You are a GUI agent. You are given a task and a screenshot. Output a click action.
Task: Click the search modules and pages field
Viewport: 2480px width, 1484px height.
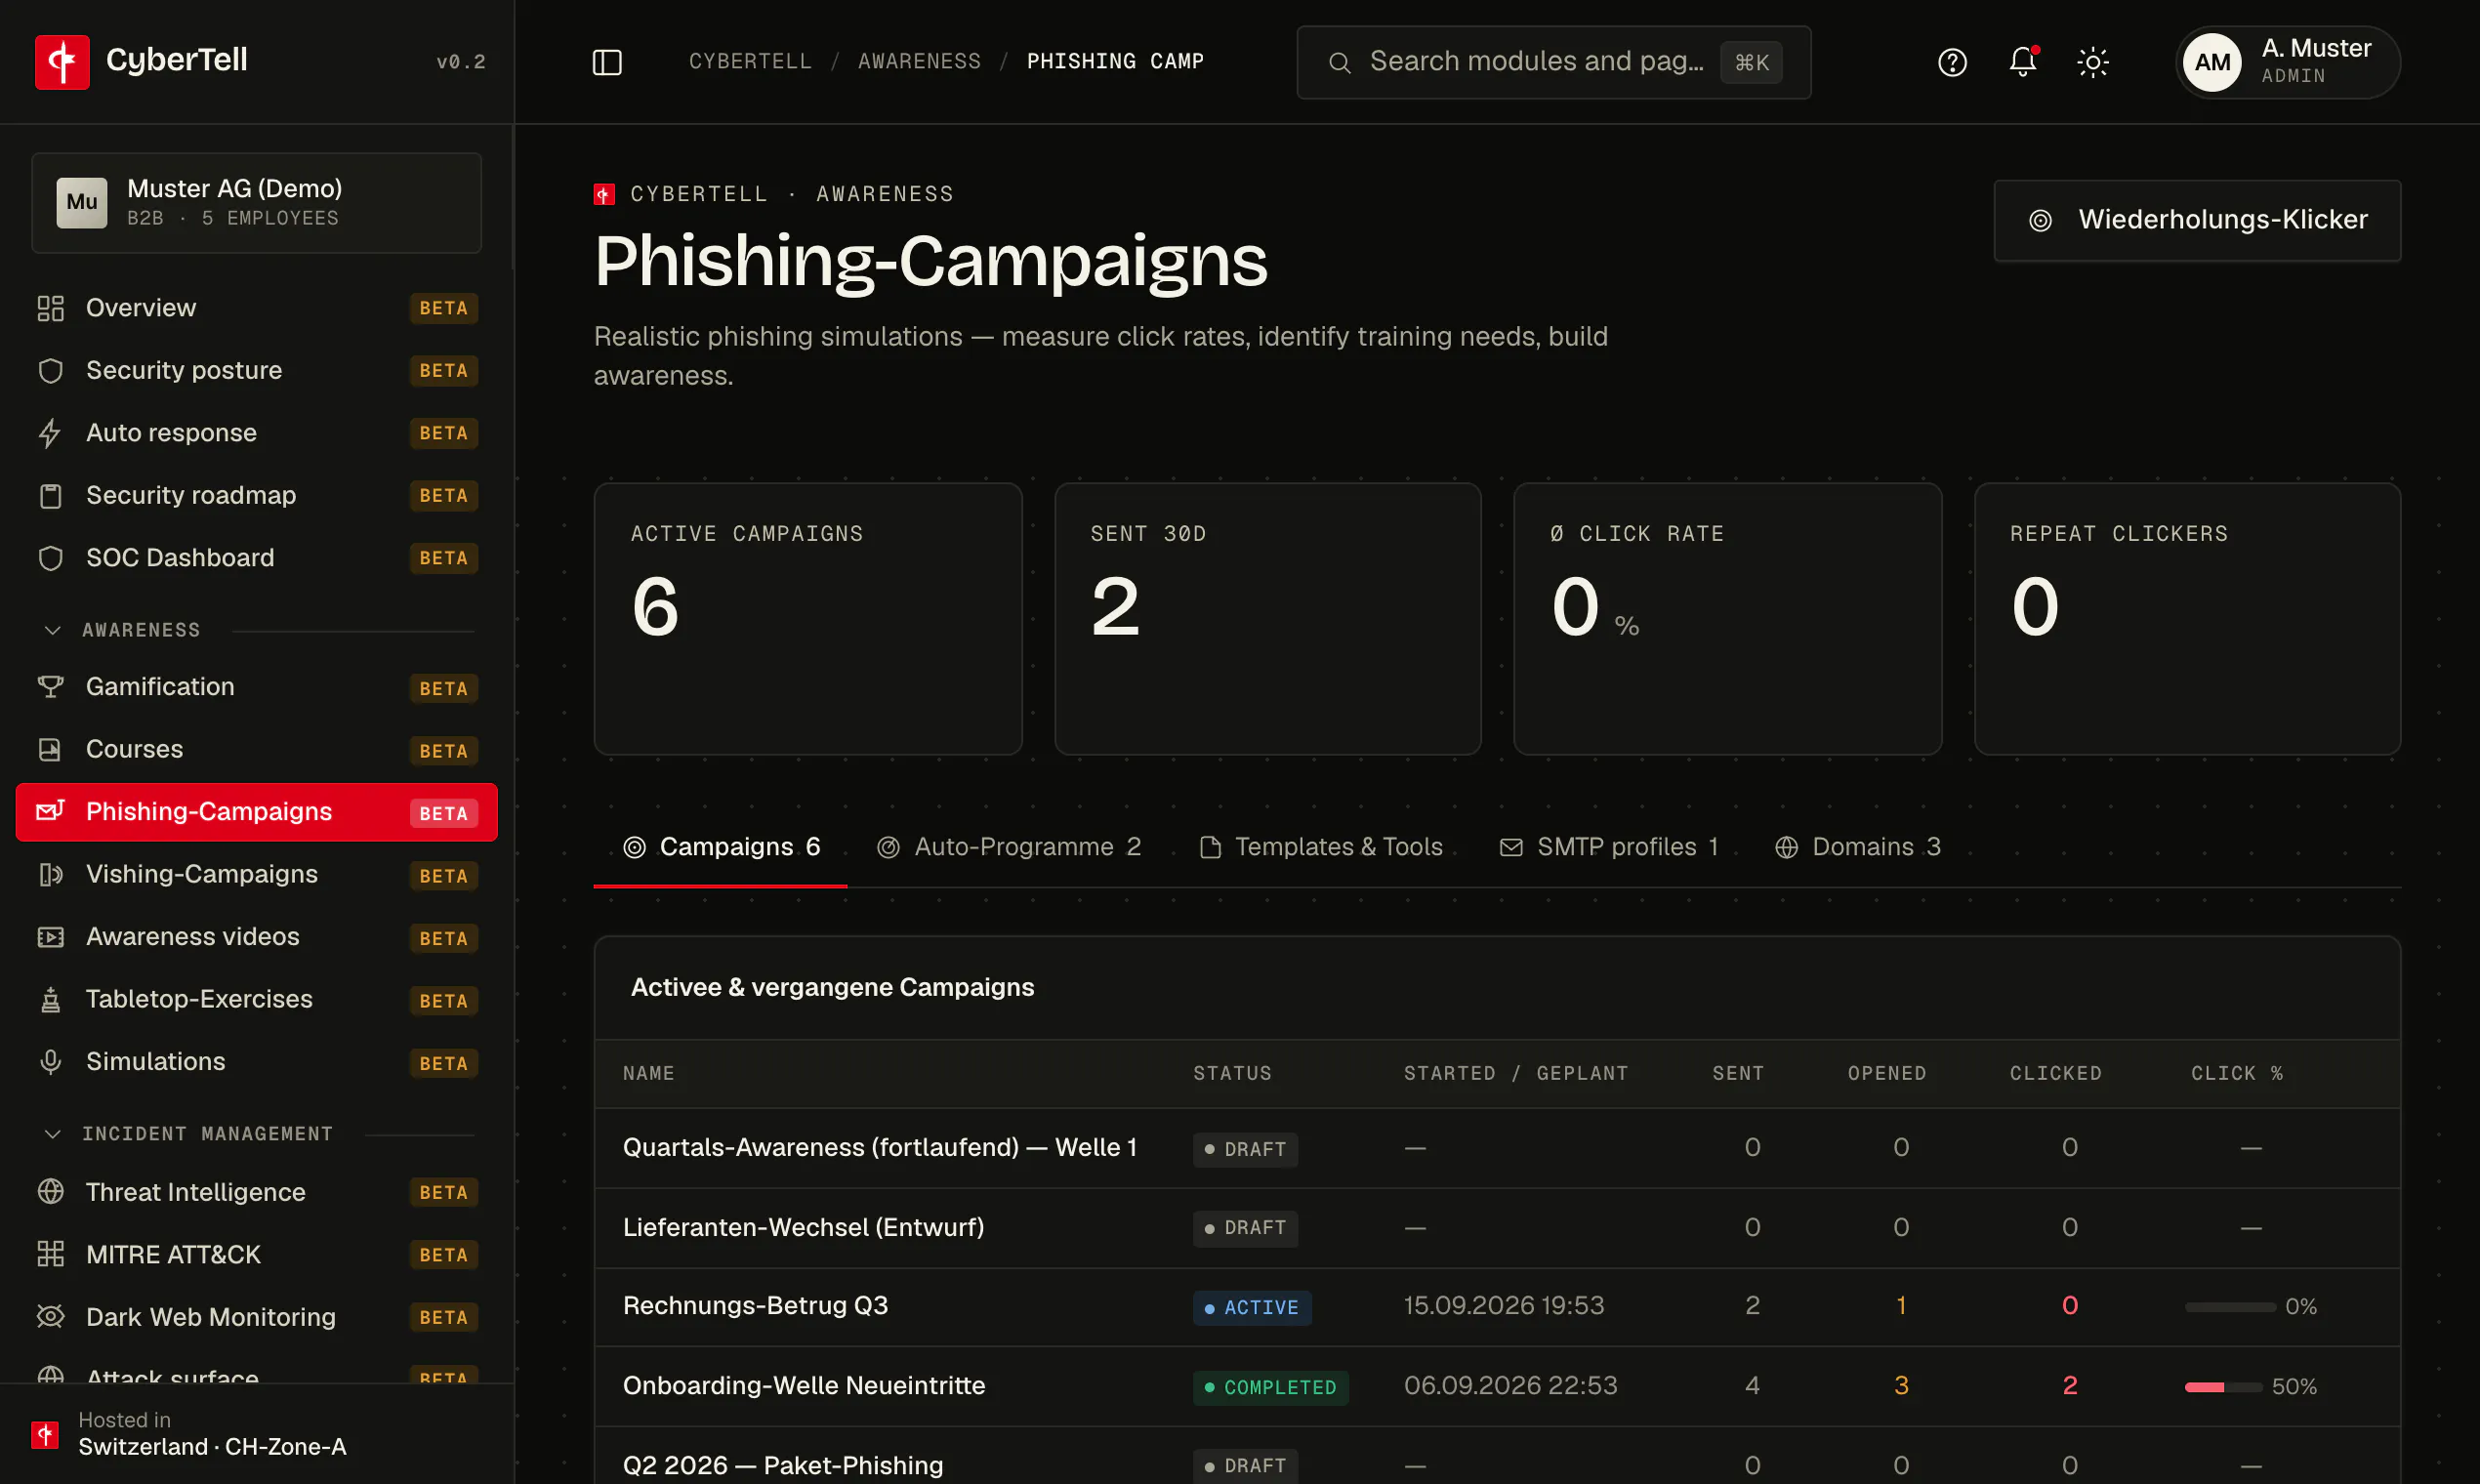[1553, 62]
